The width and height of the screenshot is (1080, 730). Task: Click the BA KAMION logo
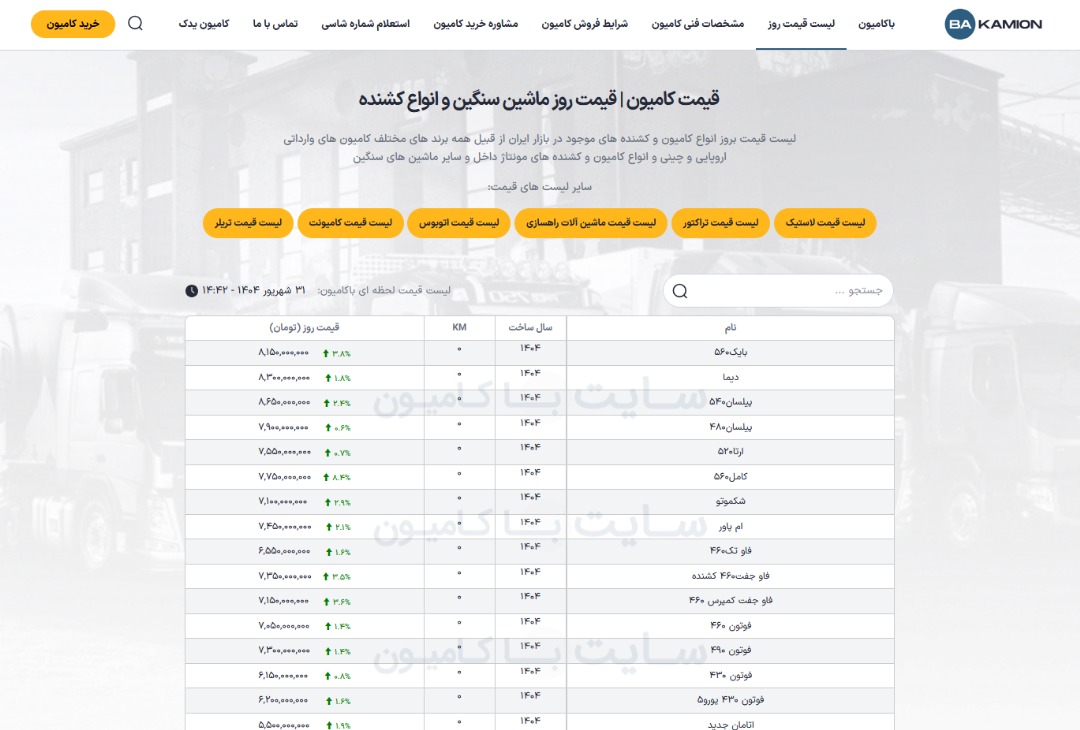pos(993,24)
